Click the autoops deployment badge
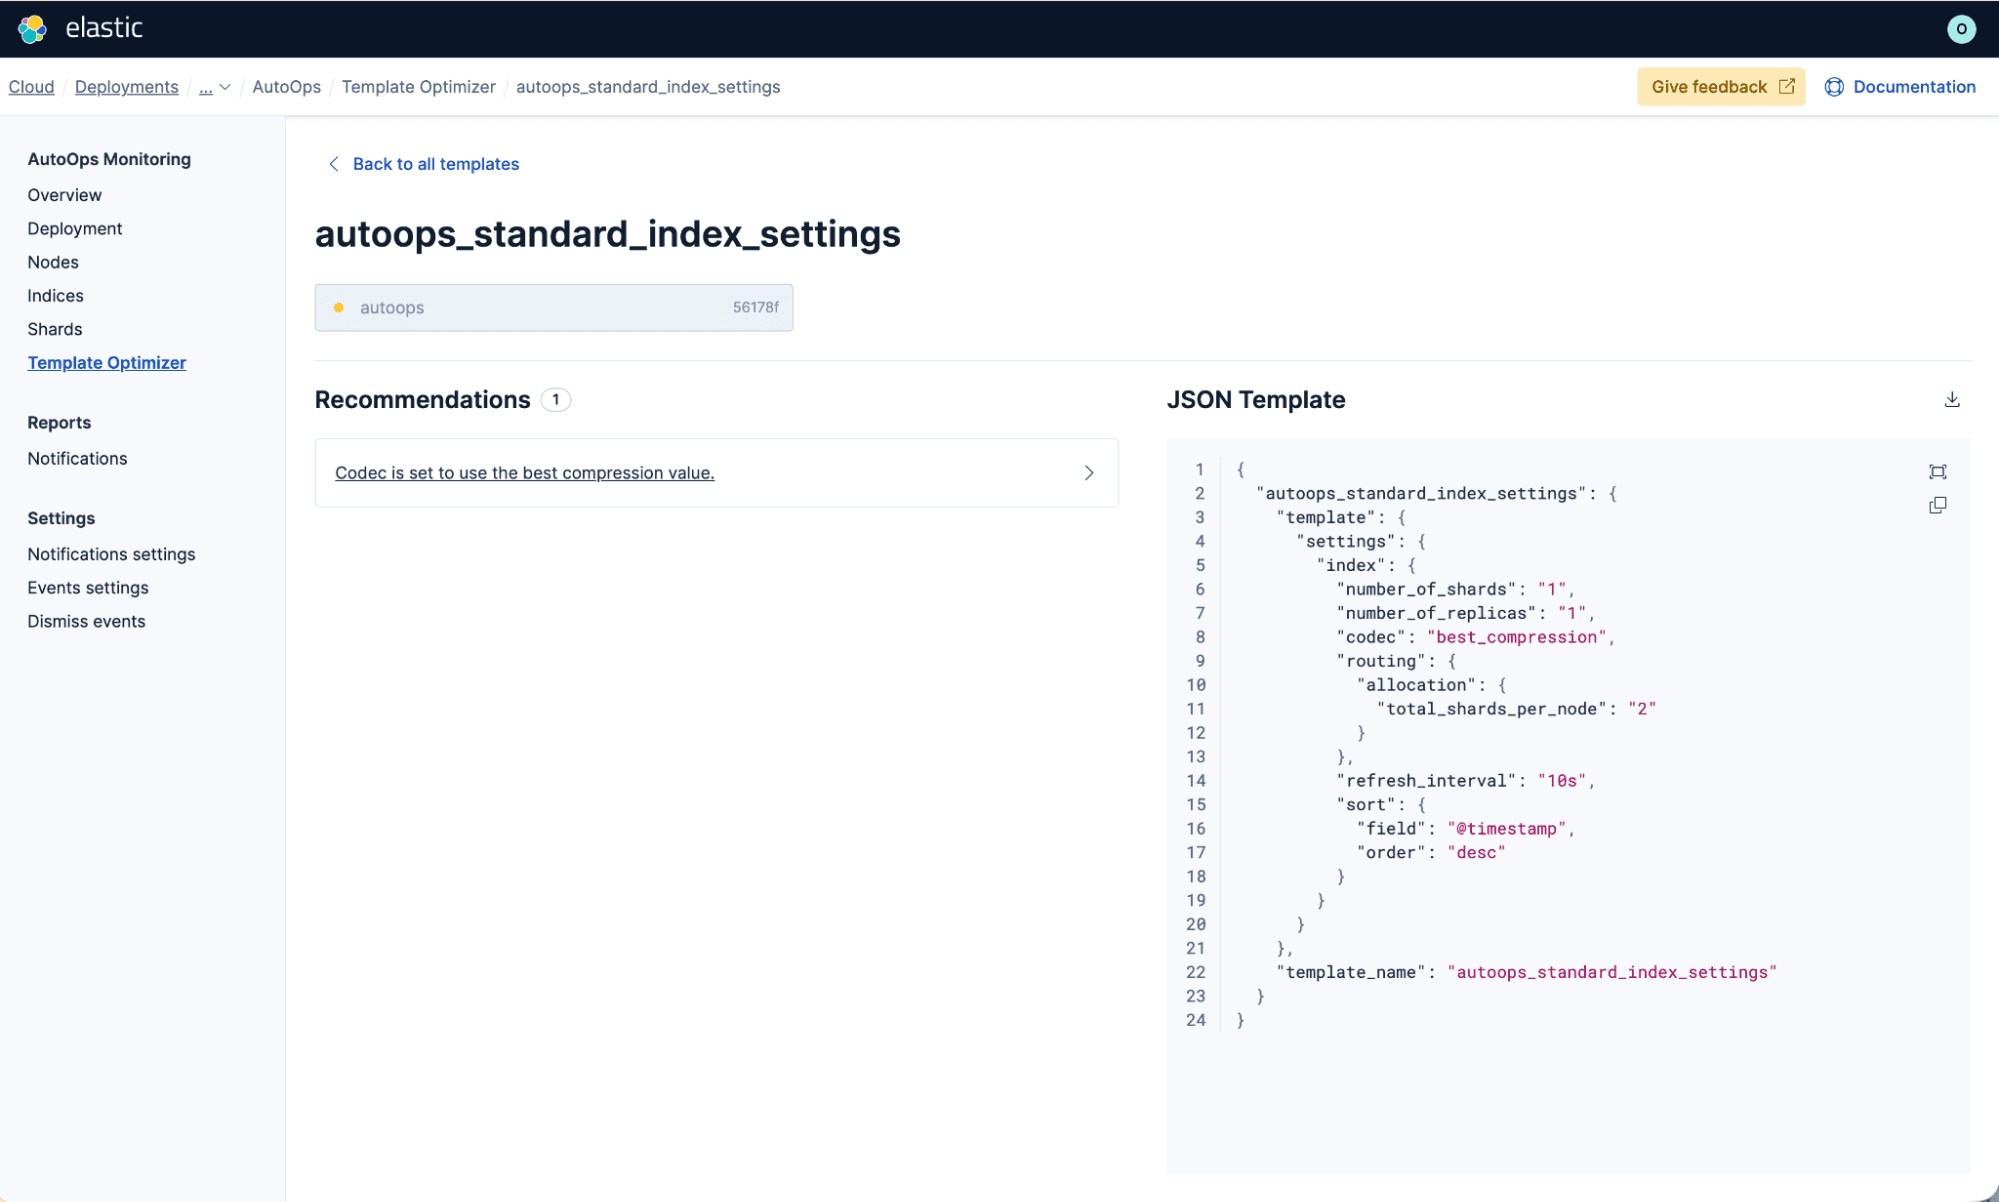Viewport: 1999px width, 1202px height. pyautogui.click(x=554, y=308)
